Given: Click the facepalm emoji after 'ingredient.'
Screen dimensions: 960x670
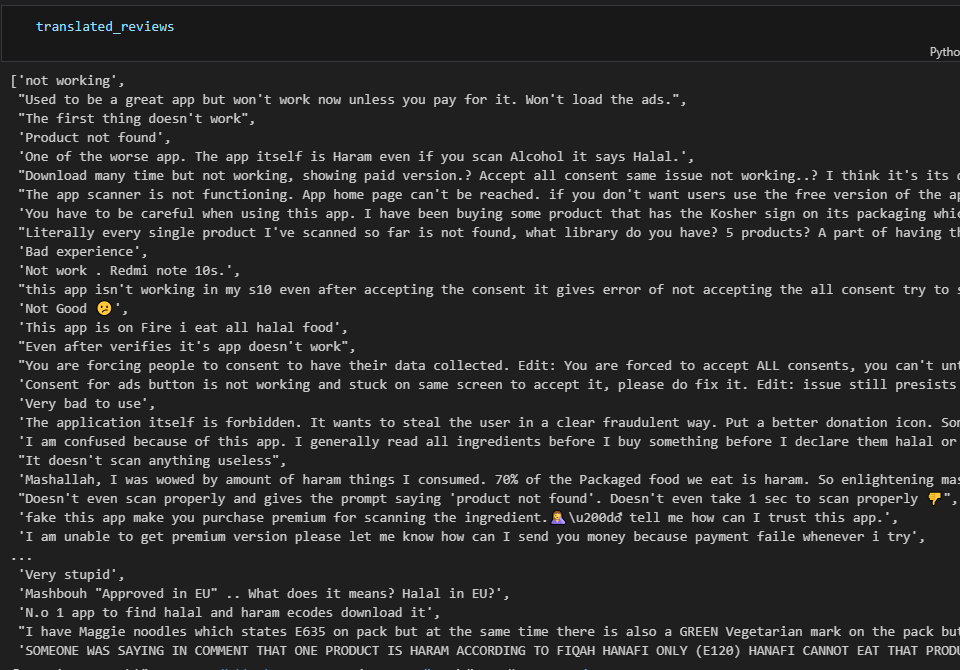Looking at the screenshot, I should point(558,518).
